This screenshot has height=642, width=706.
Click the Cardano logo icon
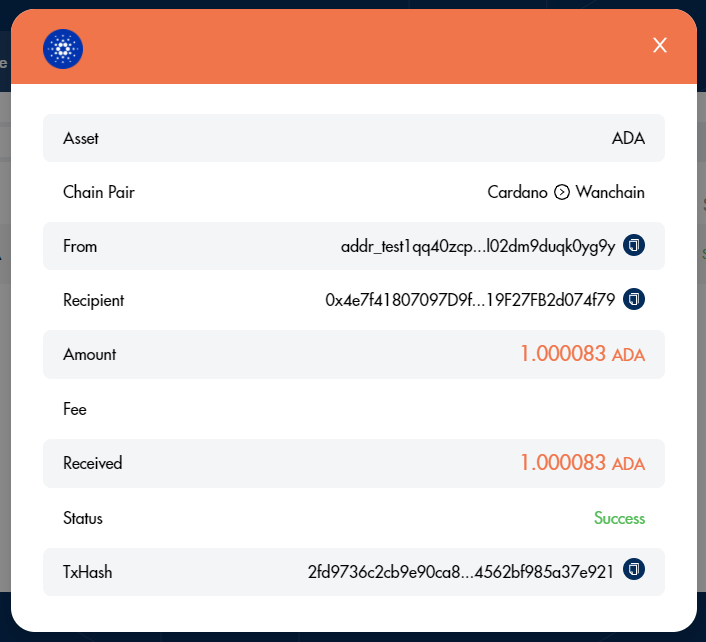point(63,49)
